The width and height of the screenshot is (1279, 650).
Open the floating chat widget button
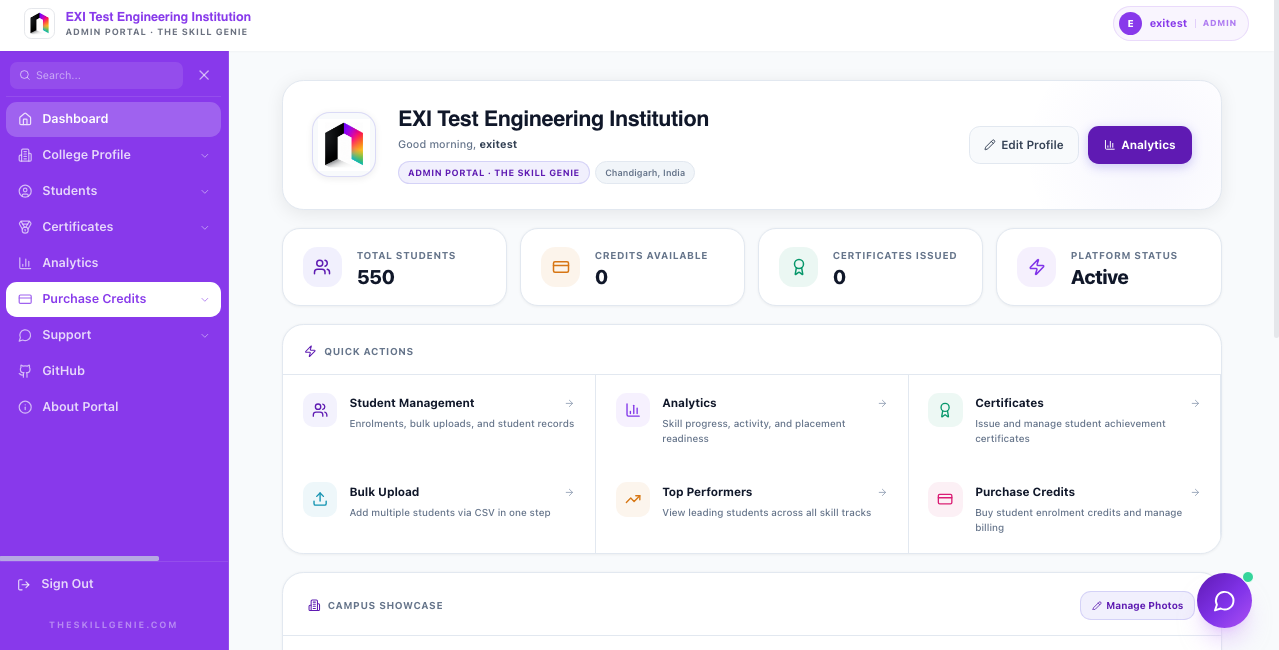coord(1224,601)
